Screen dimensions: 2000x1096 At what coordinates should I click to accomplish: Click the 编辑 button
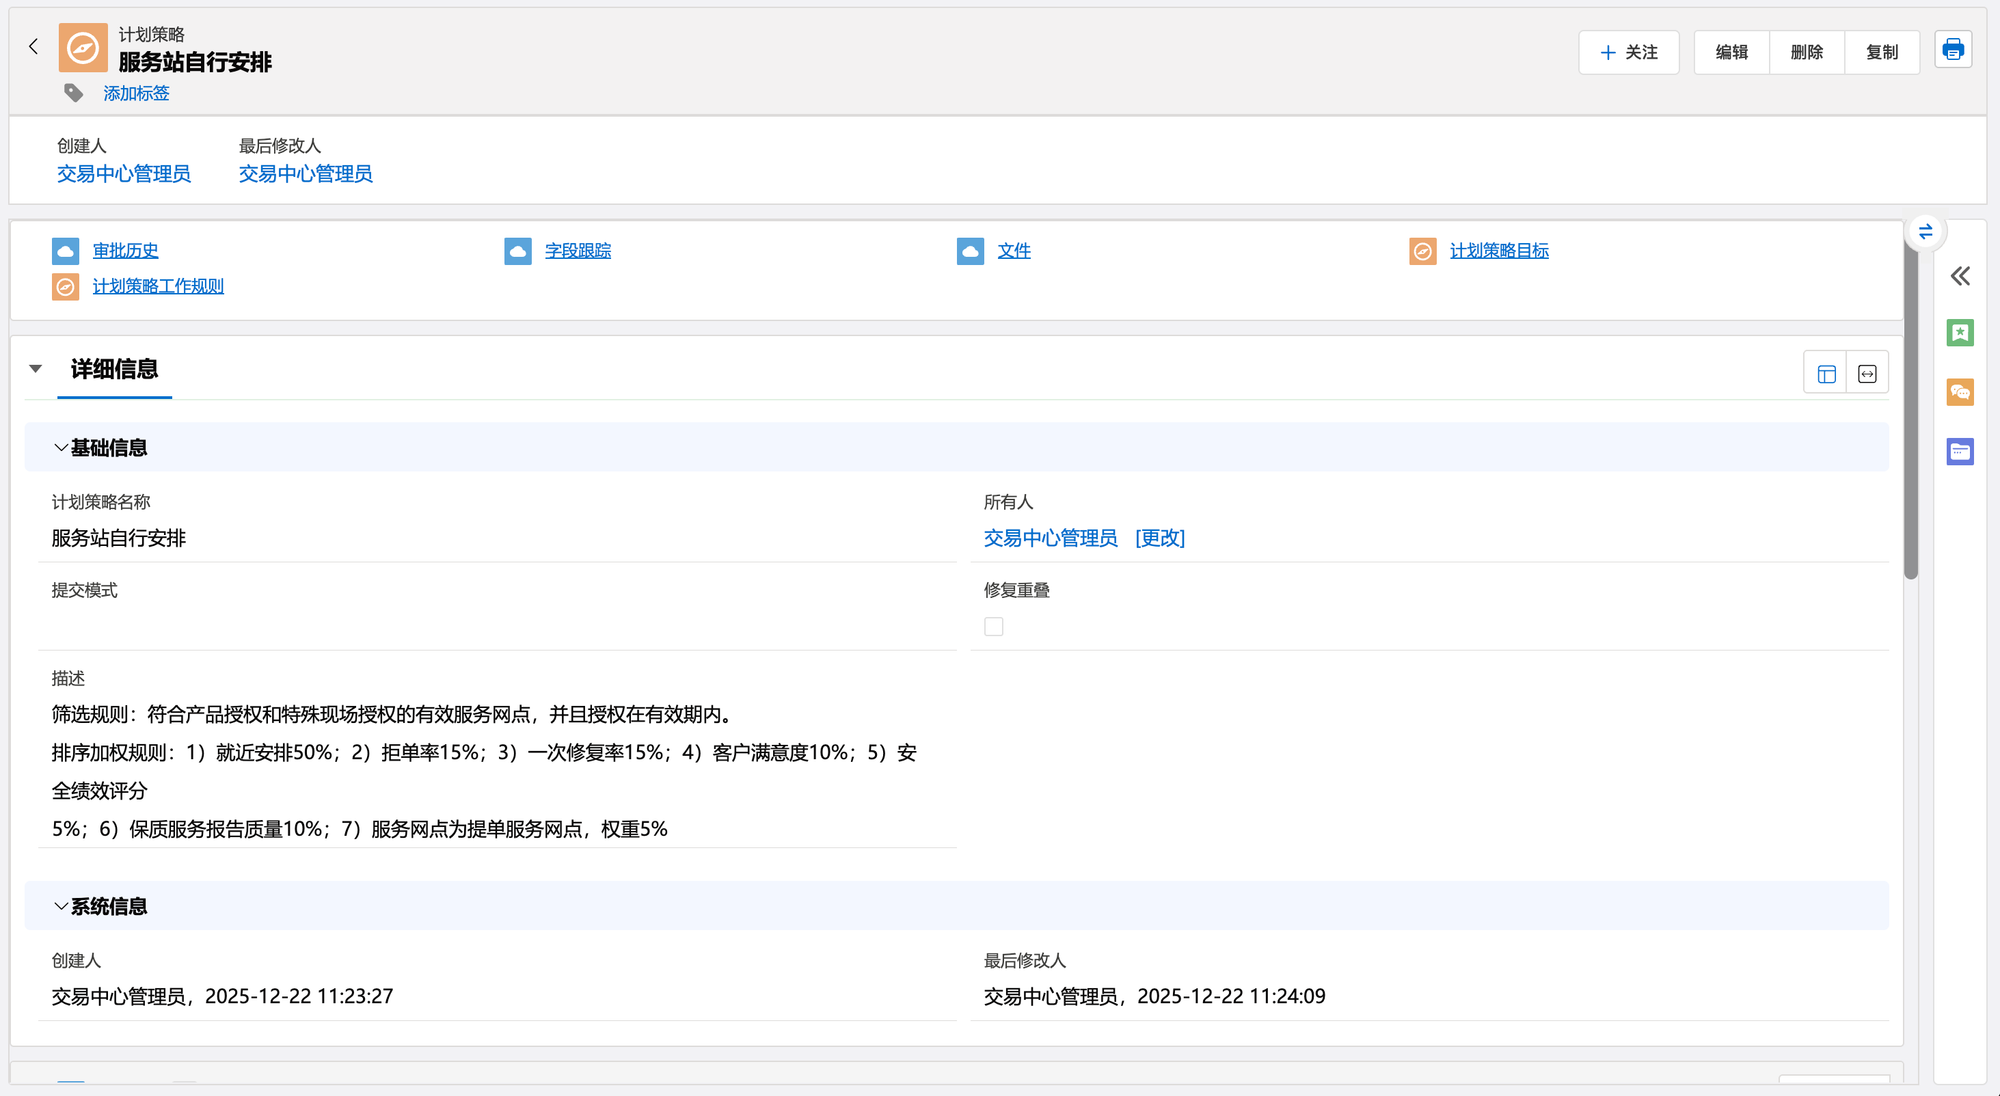pos(1731,52)
